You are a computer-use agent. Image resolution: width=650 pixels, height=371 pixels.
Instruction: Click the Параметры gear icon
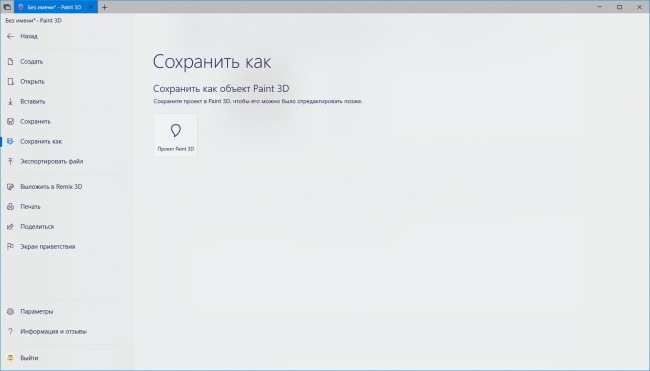[x=10, y=311]
